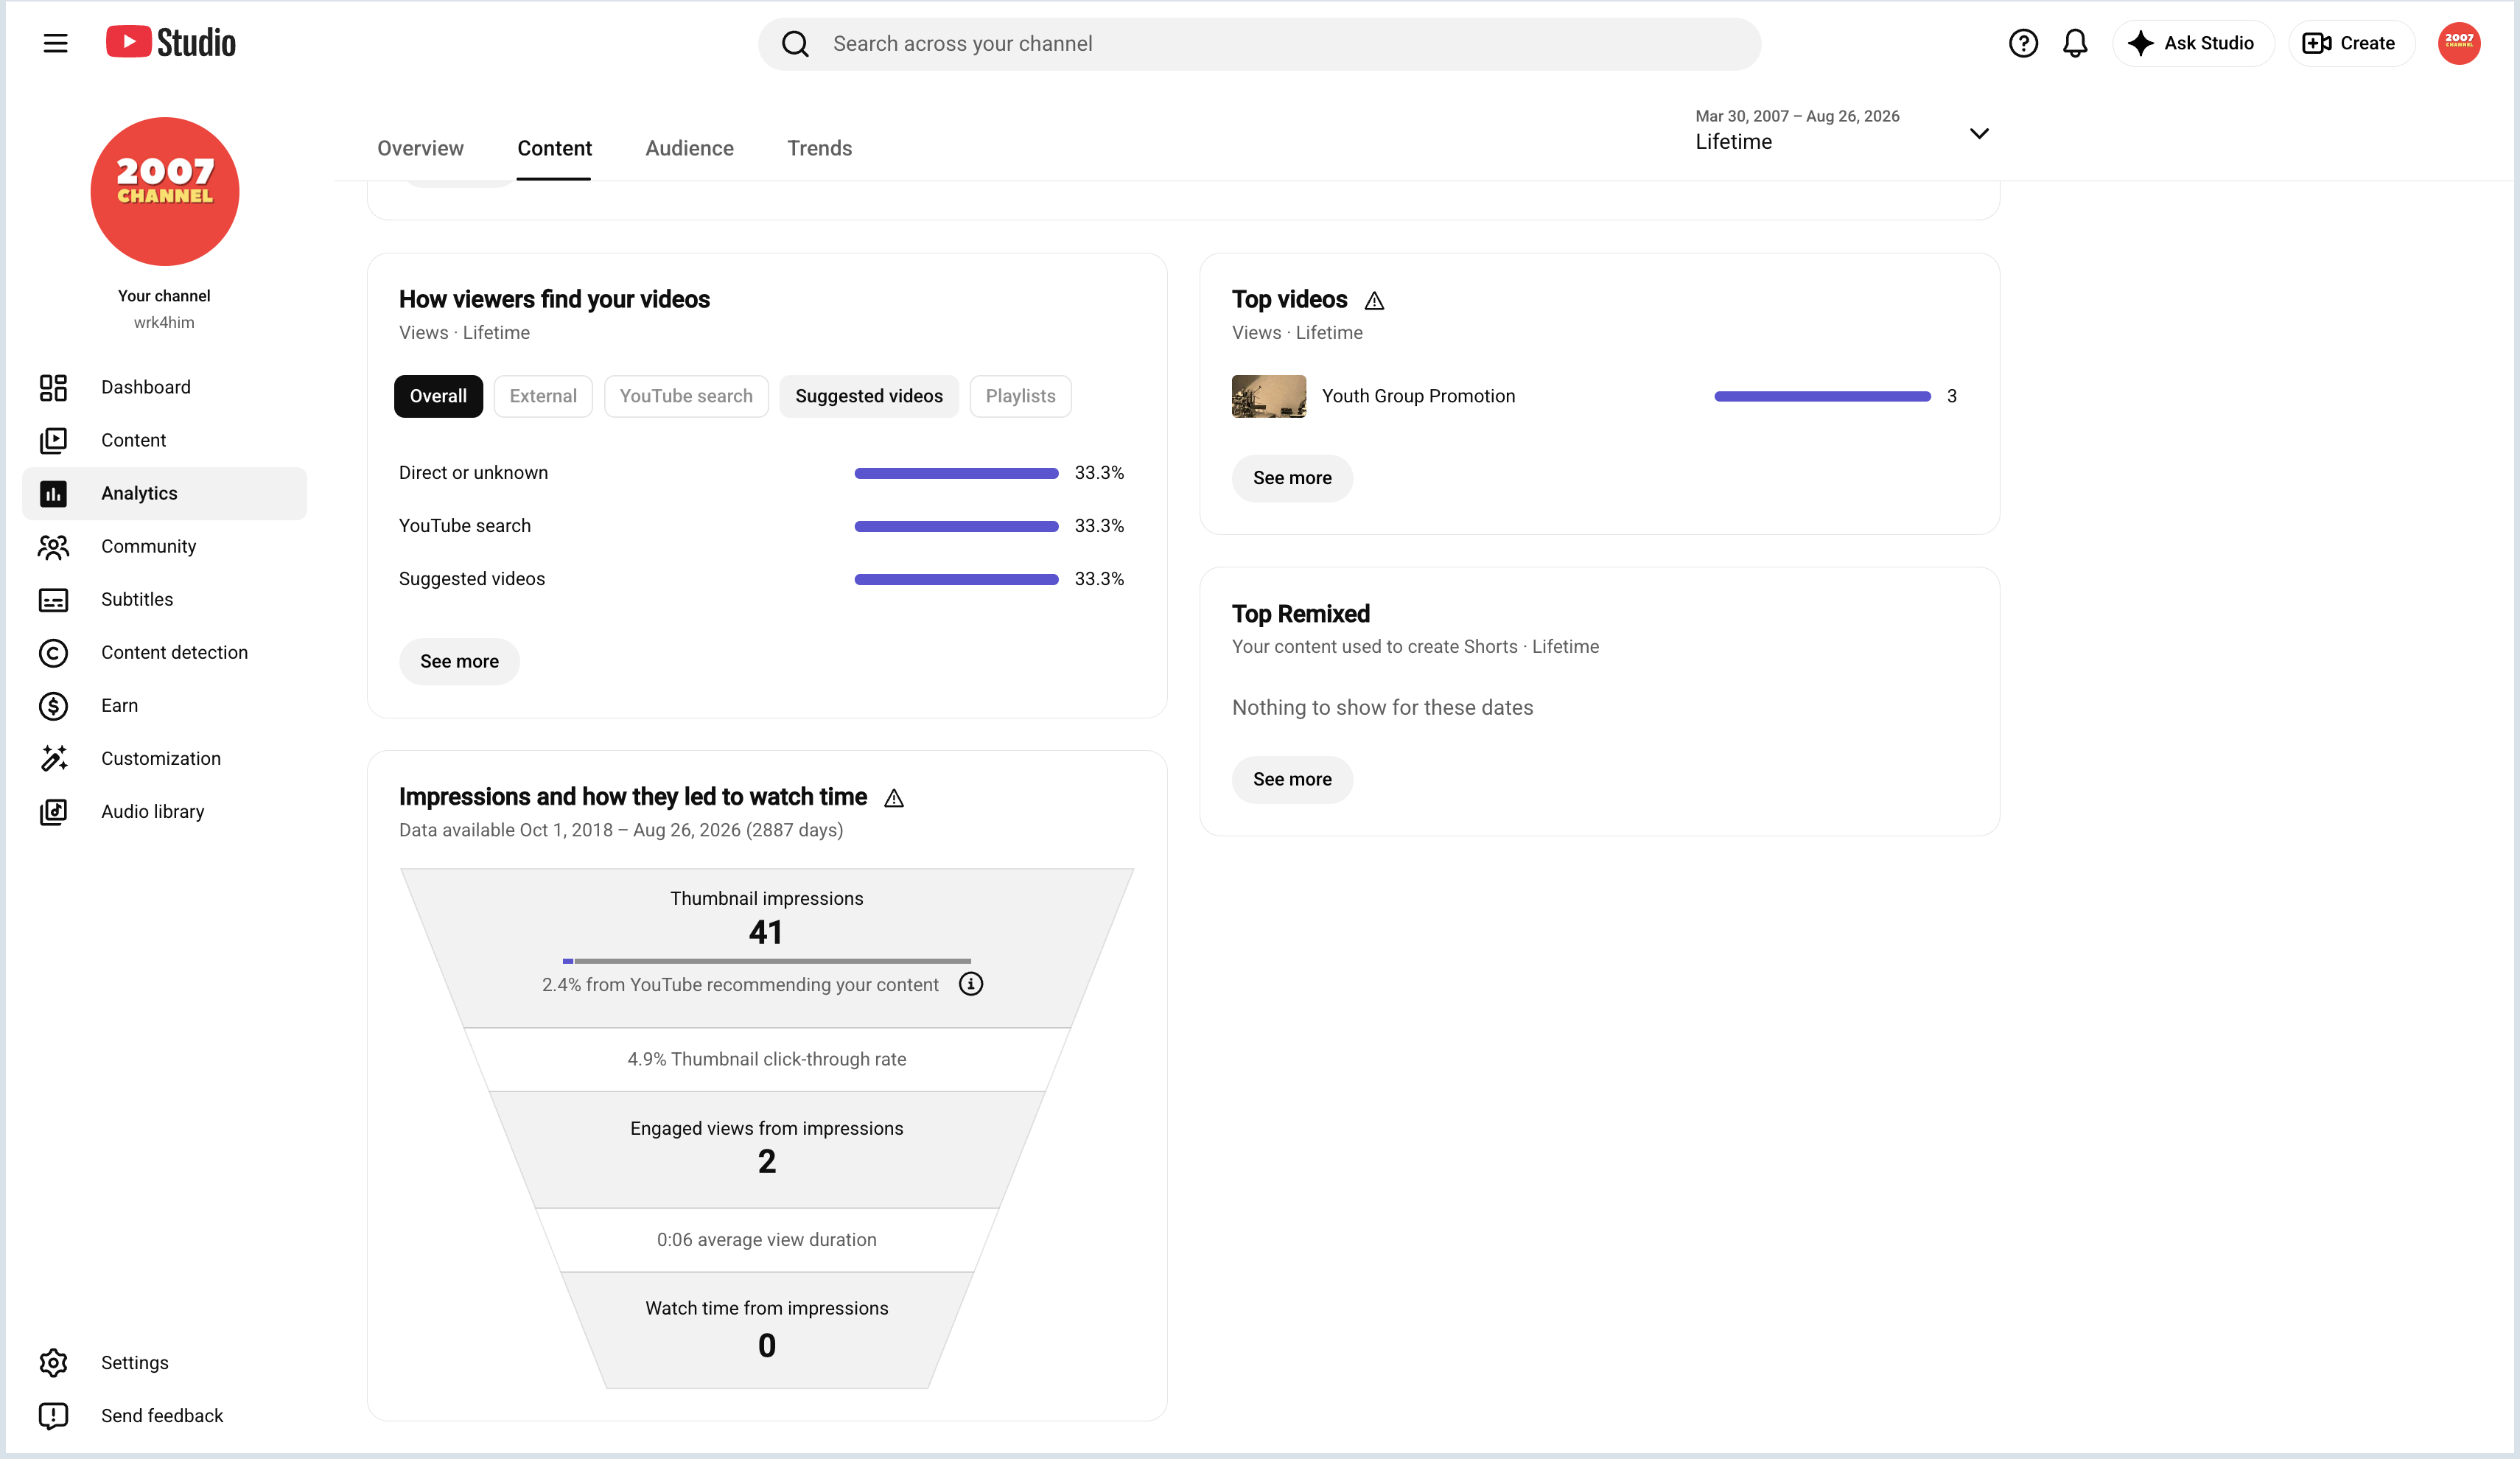The height and width of the screenshot is (1459, 2520).
Task: Open the Help question mark icon
Action: point(2023,43)
